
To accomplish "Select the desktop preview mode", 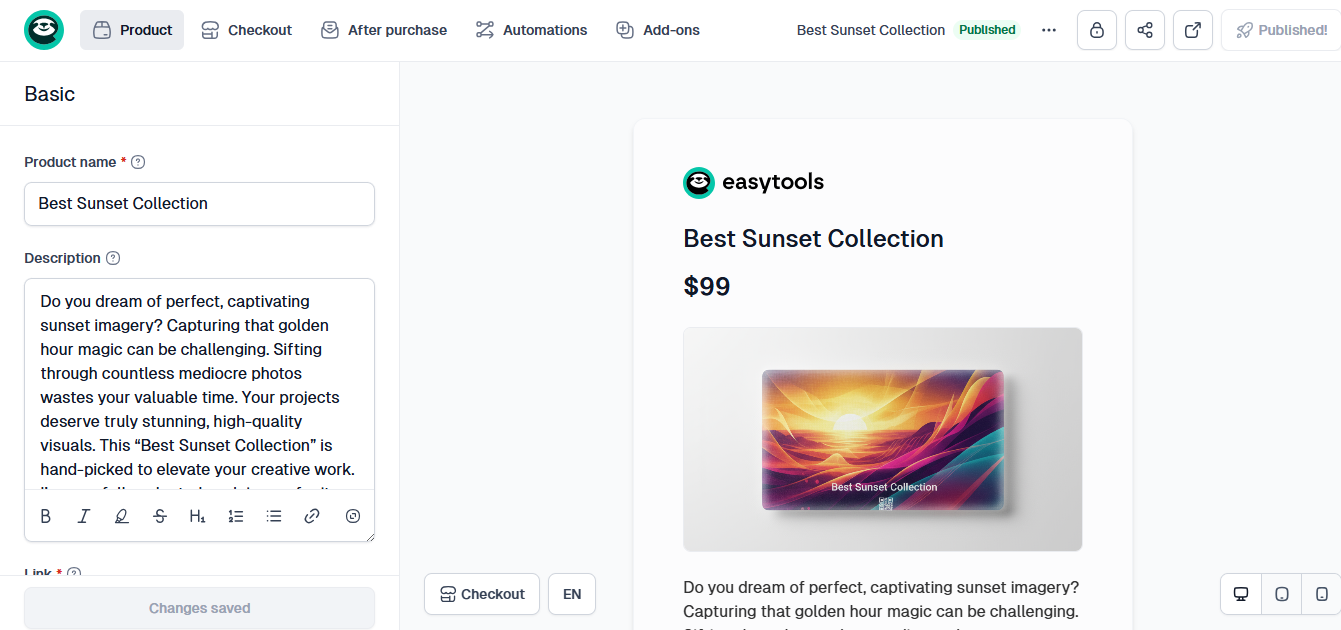I will click(x=1240, y=593).
